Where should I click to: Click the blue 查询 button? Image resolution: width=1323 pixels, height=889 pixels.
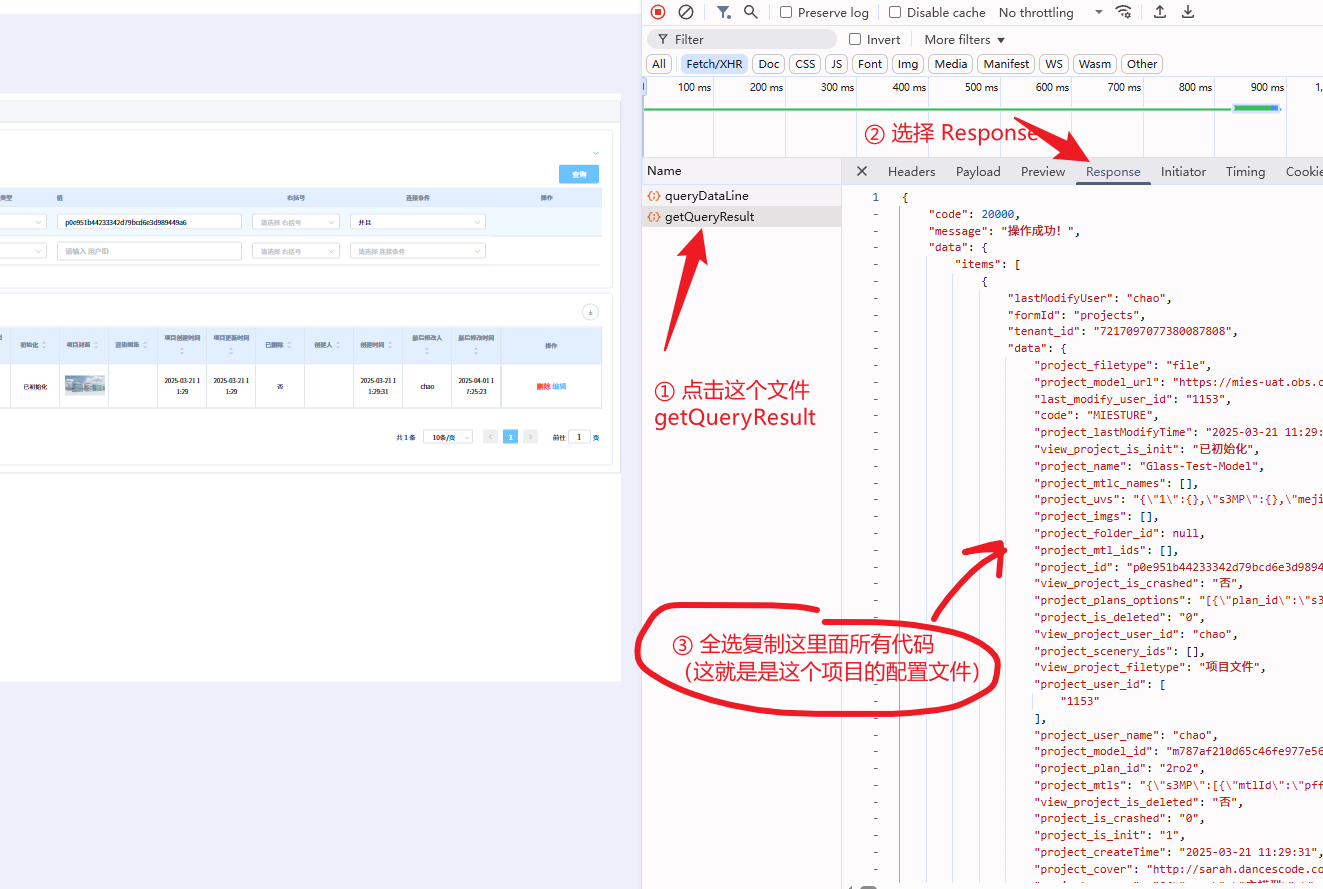pyautogui.click(x=579, y=174)
